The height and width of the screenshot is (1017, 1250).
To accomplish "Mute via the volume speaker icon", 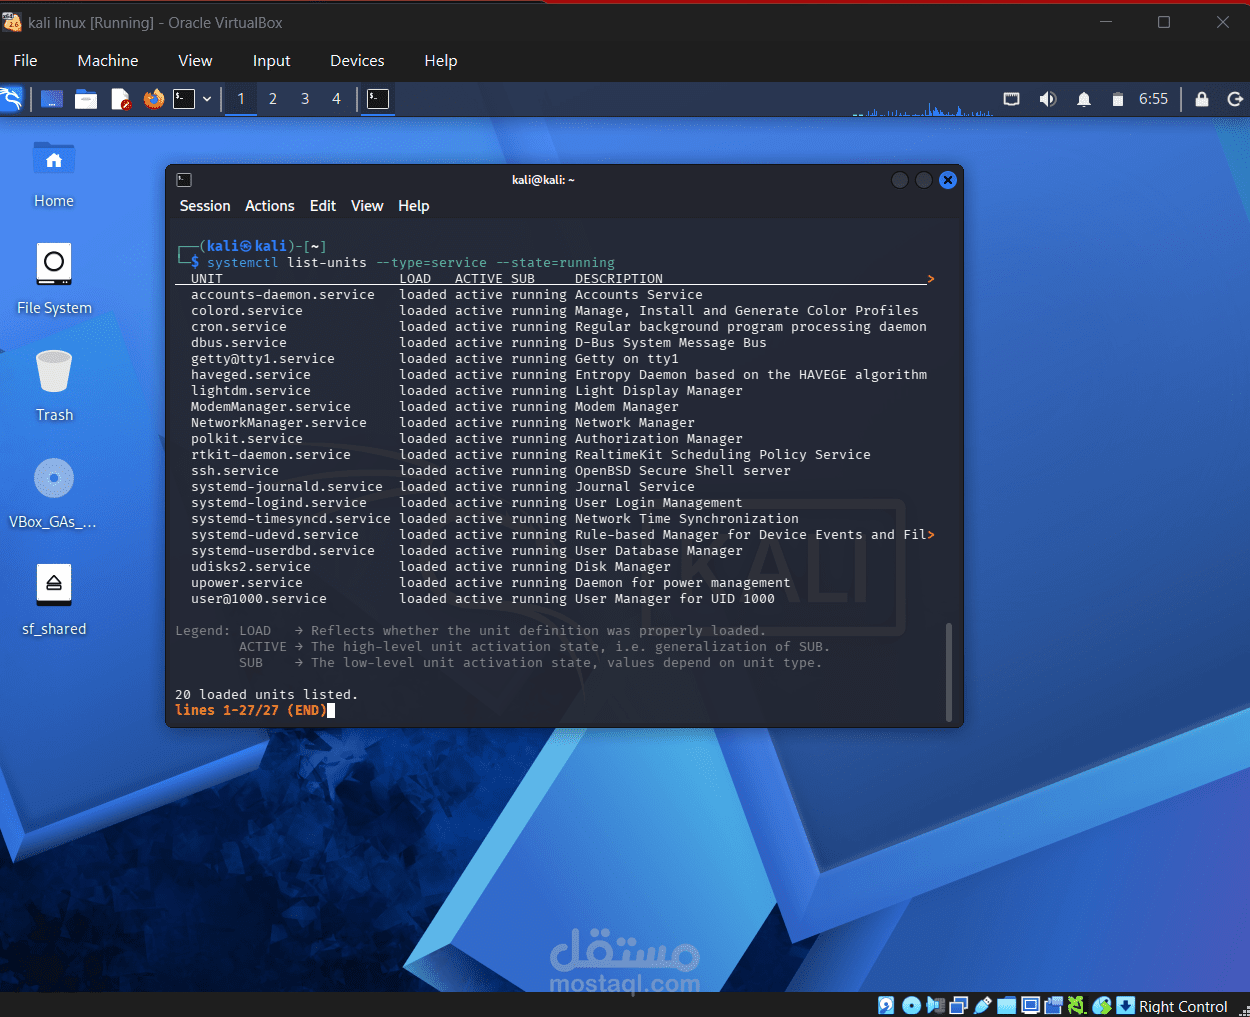I will (x=1048, y=99).
